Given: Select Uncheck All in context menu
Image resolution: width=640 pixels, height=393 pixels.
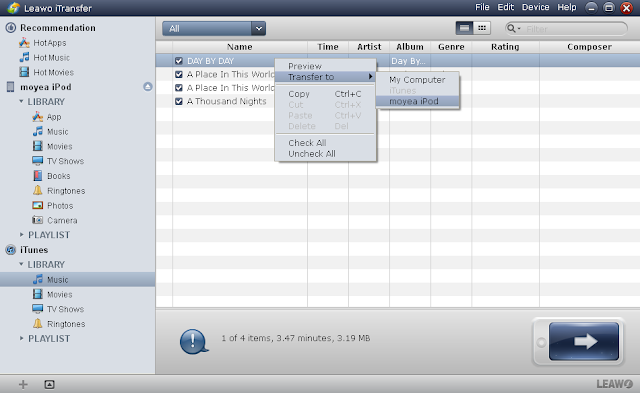Looking at the screenshot, I should (325, 154).
